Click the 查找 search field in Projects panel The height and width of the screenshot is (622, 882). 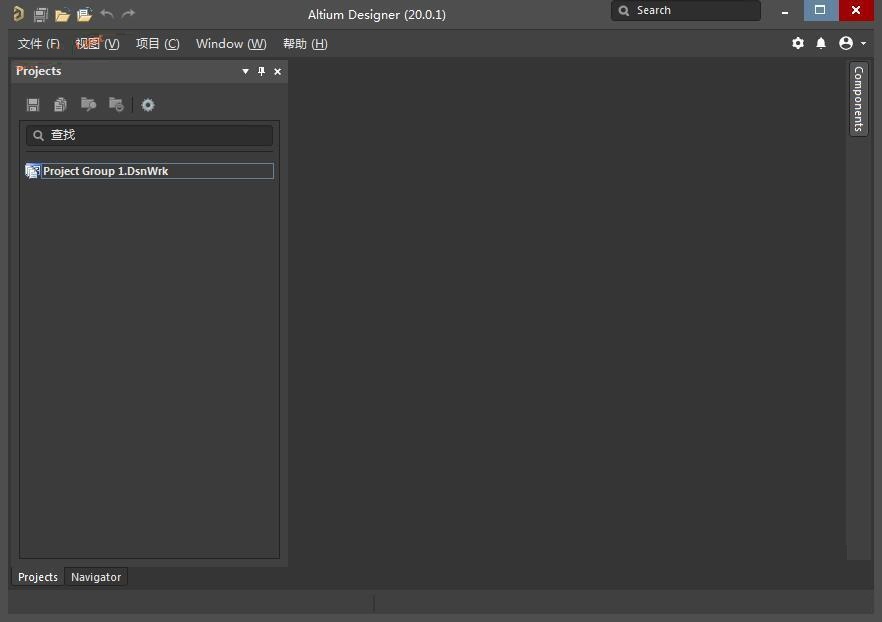pyautogui.click(x=150, y=136)
